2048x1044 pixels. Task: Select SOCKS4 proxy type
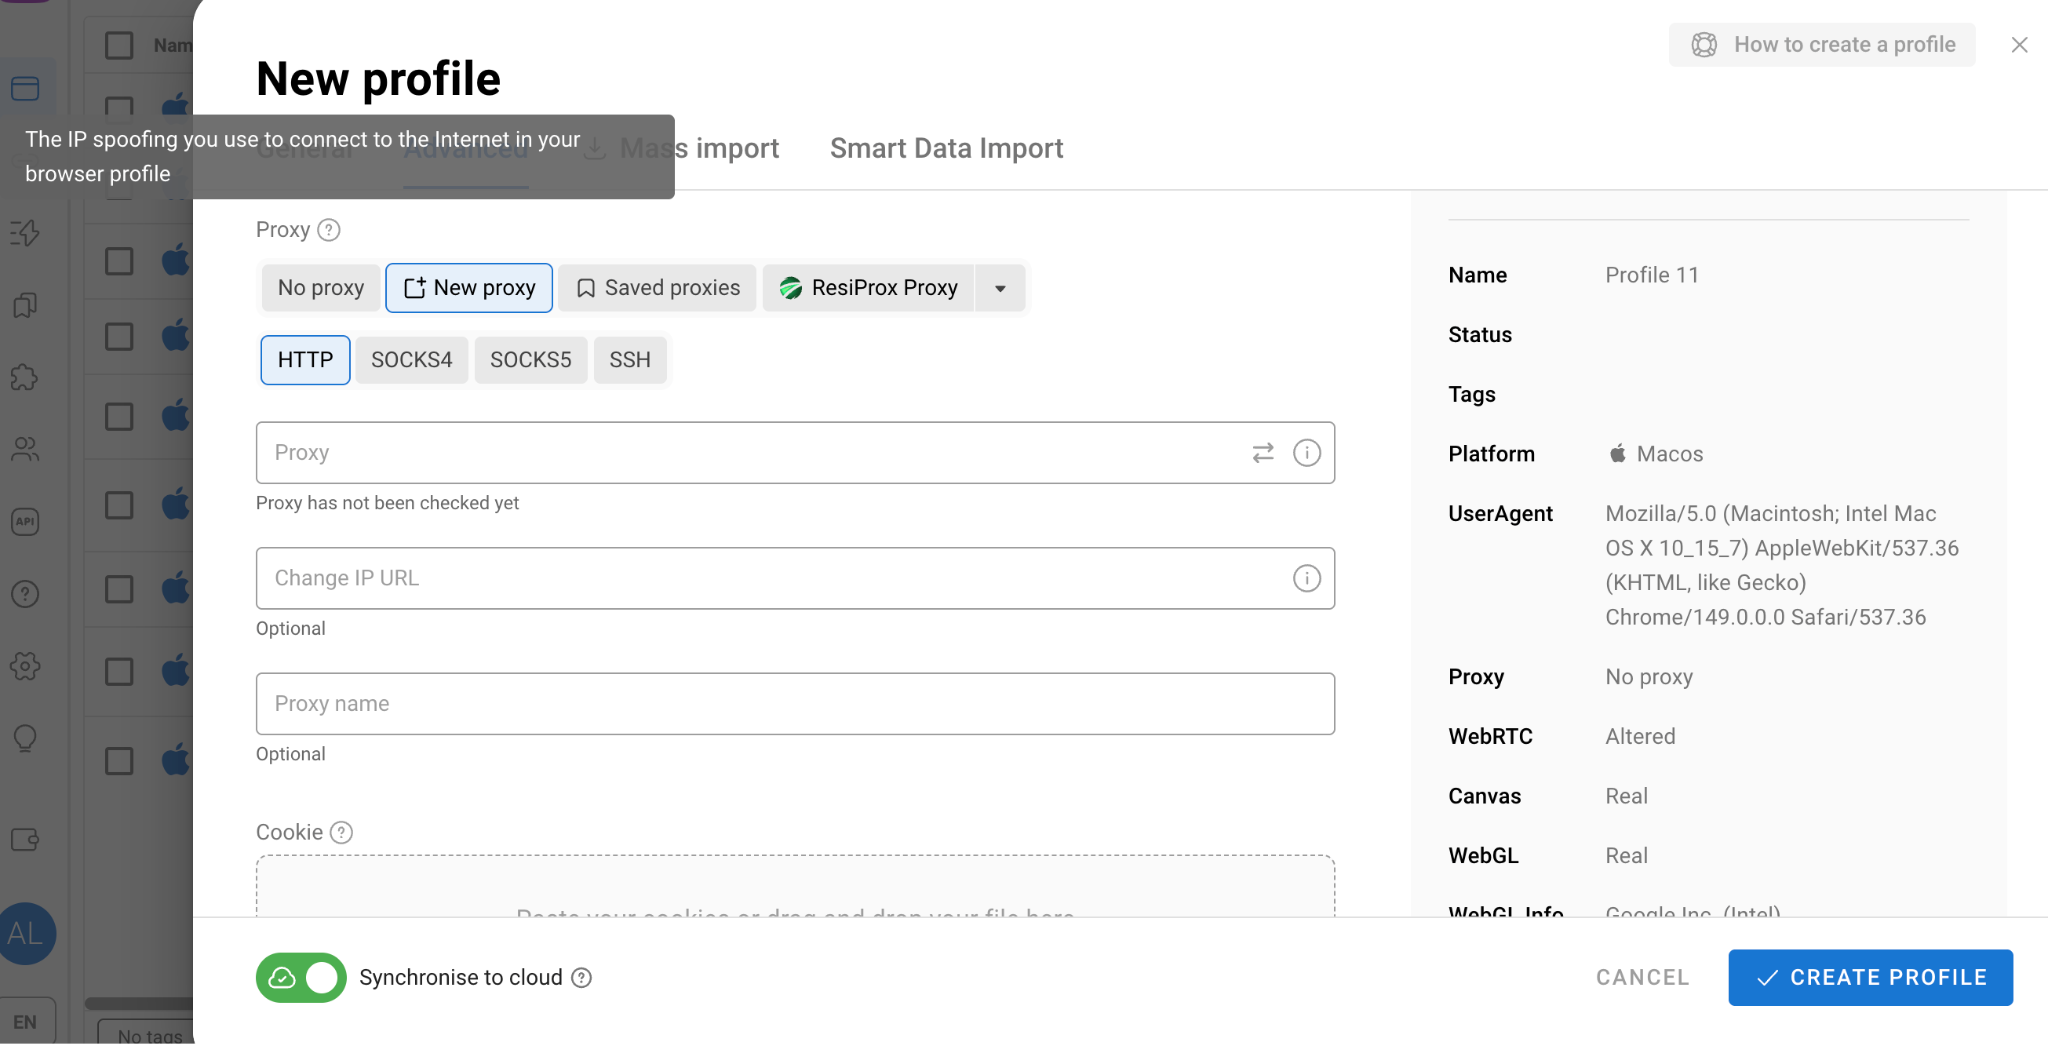pos(412,360)
